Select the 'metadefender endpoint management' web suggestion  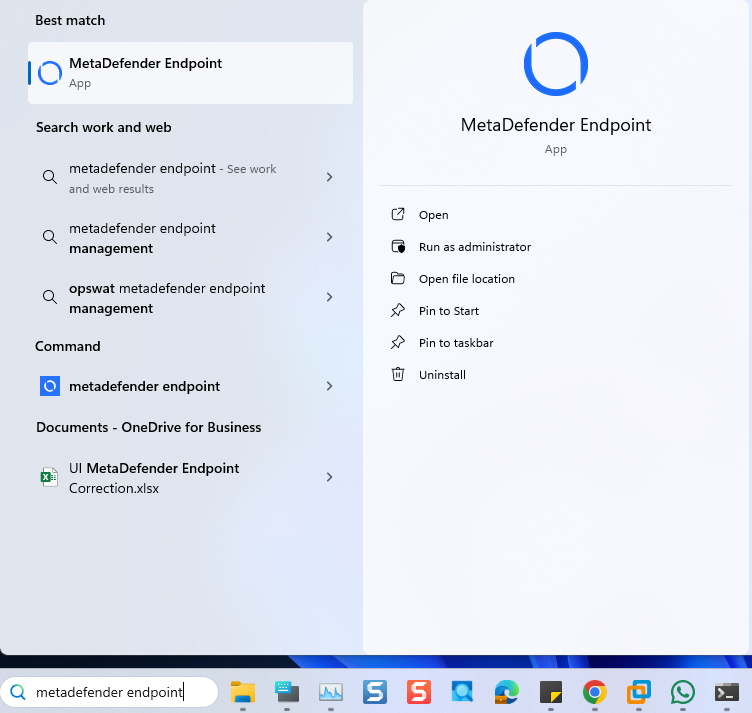(190, 238)
